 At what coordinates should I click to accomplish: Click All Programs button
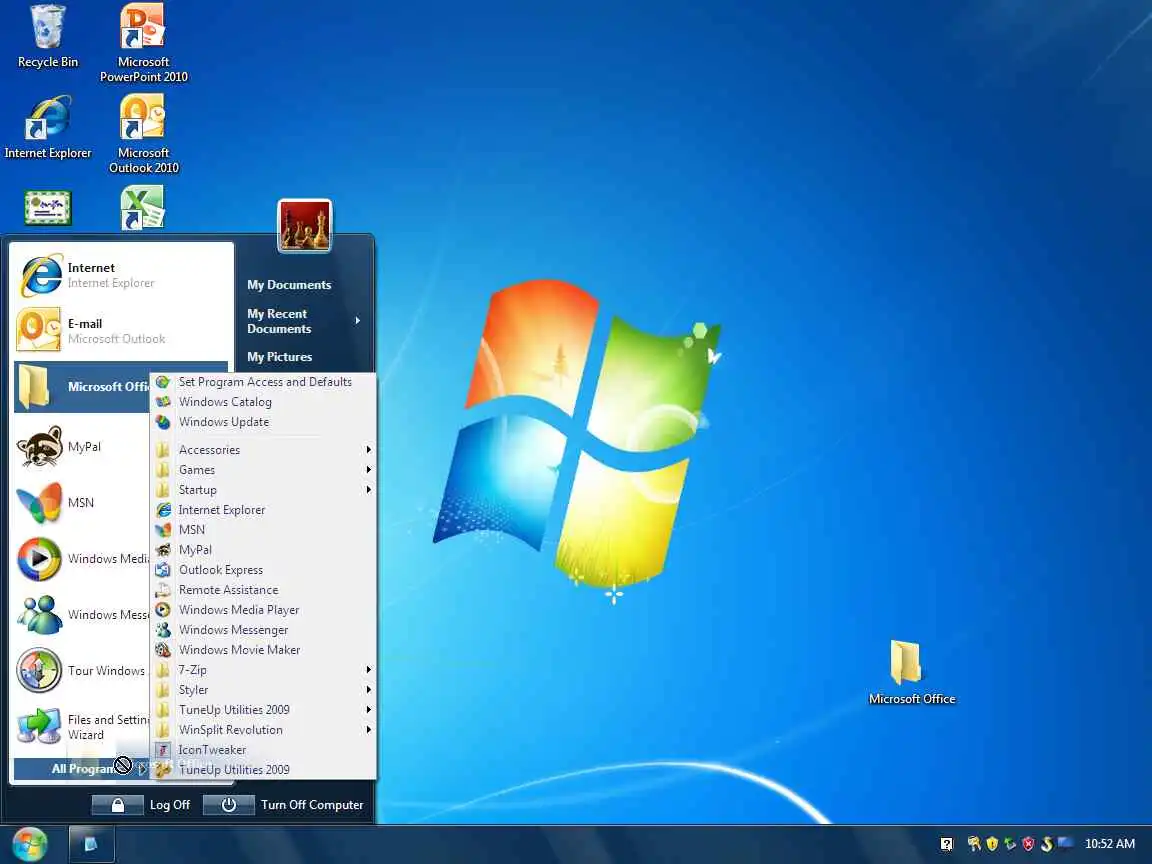(x=82, y=768)
